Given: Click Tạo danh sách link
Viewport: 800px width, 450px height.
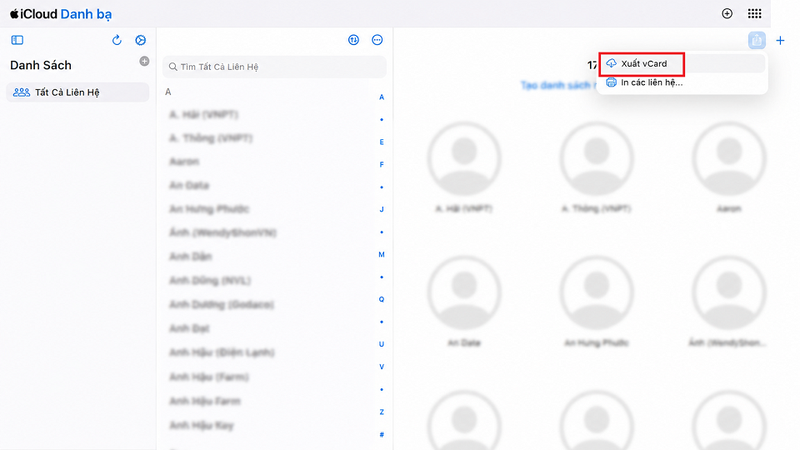Looking at the screenshot, I should pos(559,85).
